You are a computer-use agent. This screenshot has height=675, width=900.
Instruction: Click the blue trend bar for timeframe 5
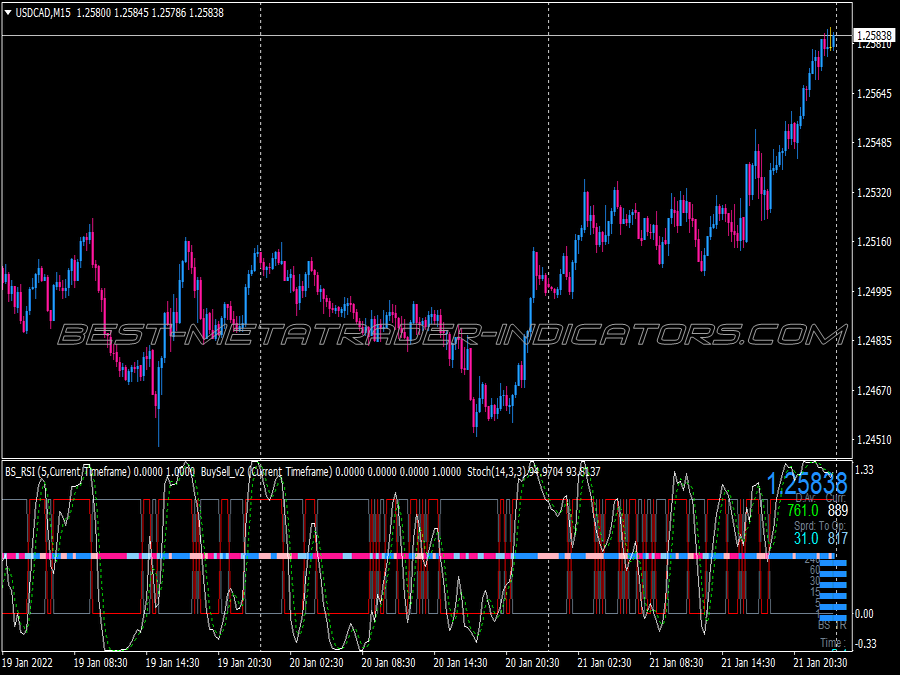(x=833, y=607)
